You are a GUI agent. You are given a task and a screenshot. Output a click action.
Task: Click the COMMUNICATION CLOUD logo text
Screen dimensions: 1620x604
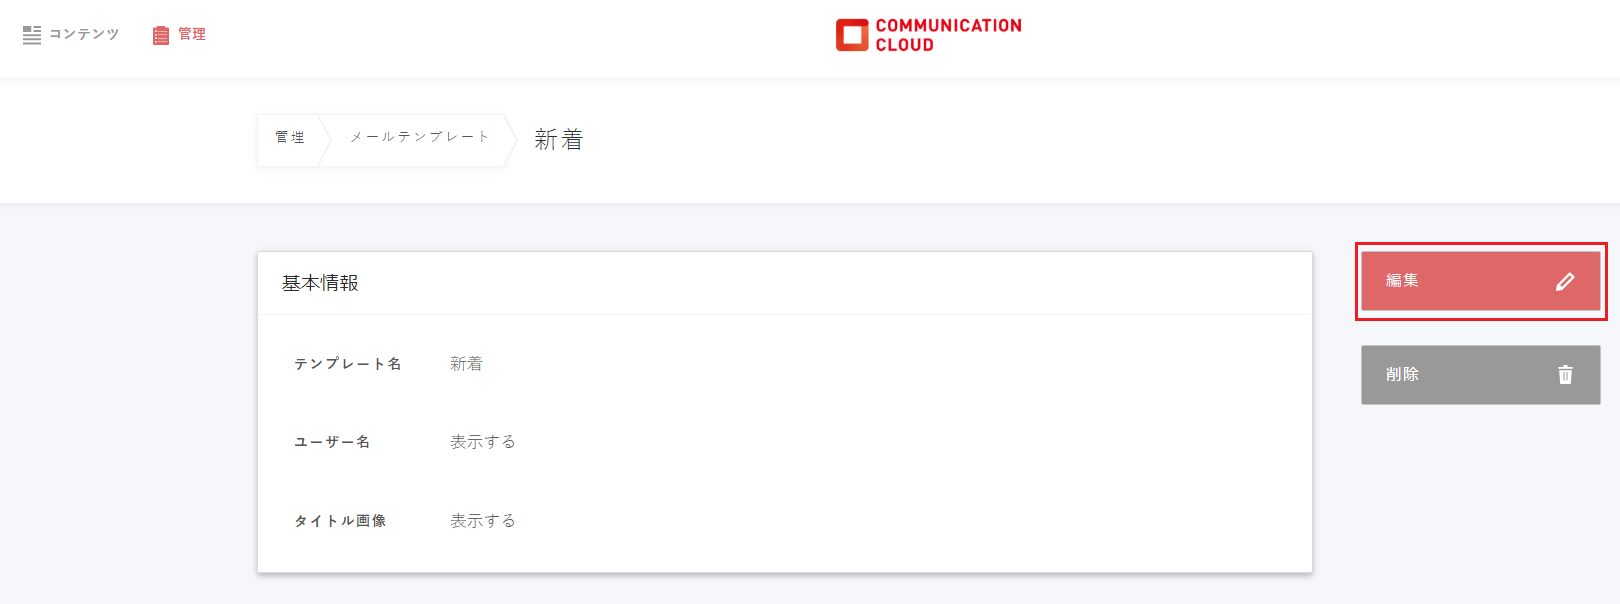(x=948, y=35)
